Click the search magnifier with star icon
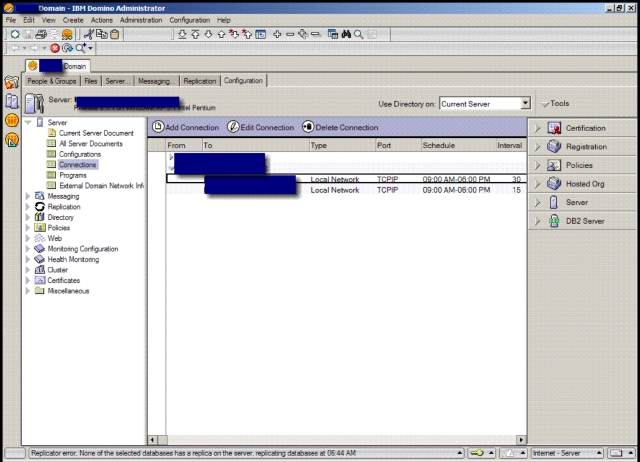This screenshot has height=462, width=640. pyautogui.click(x=81, y=48)
